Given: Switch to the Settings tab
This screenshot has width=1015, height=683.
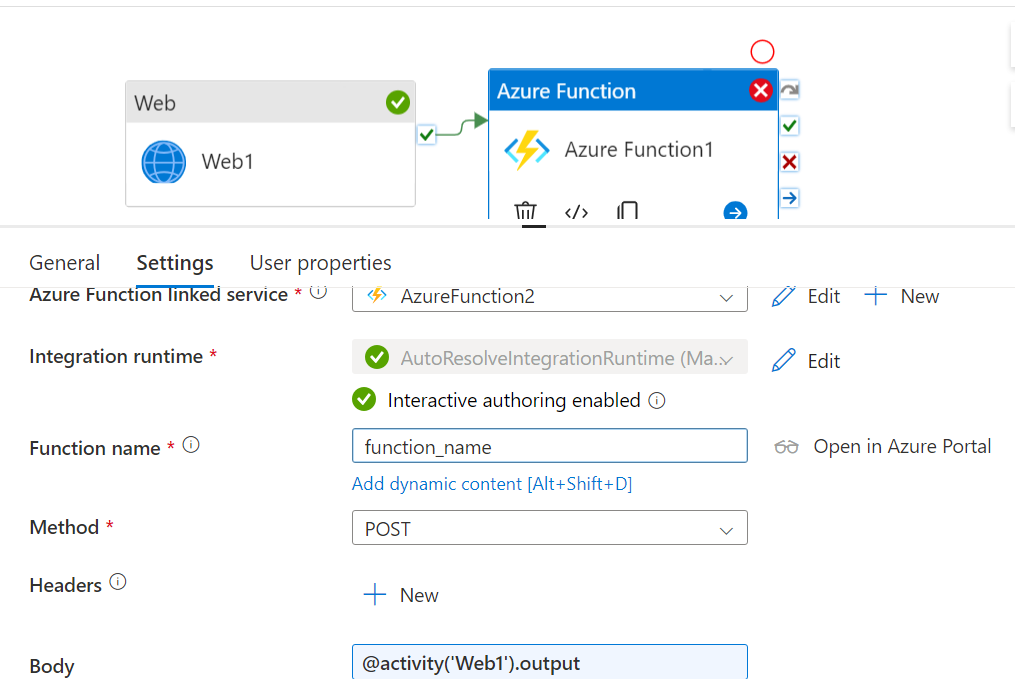Looking at the screenshot, I should pos(175,263).
